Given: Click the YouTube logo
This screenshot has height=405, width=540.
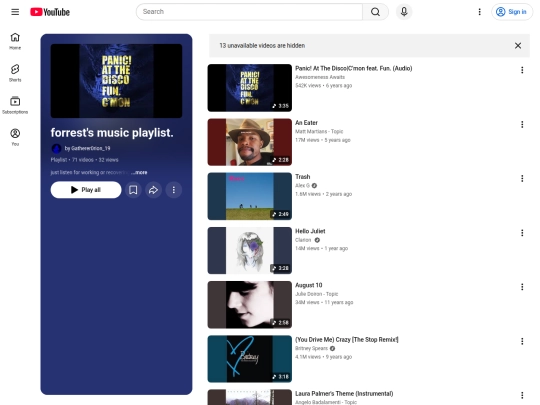Looking at the screenshot, I should 50,12.
